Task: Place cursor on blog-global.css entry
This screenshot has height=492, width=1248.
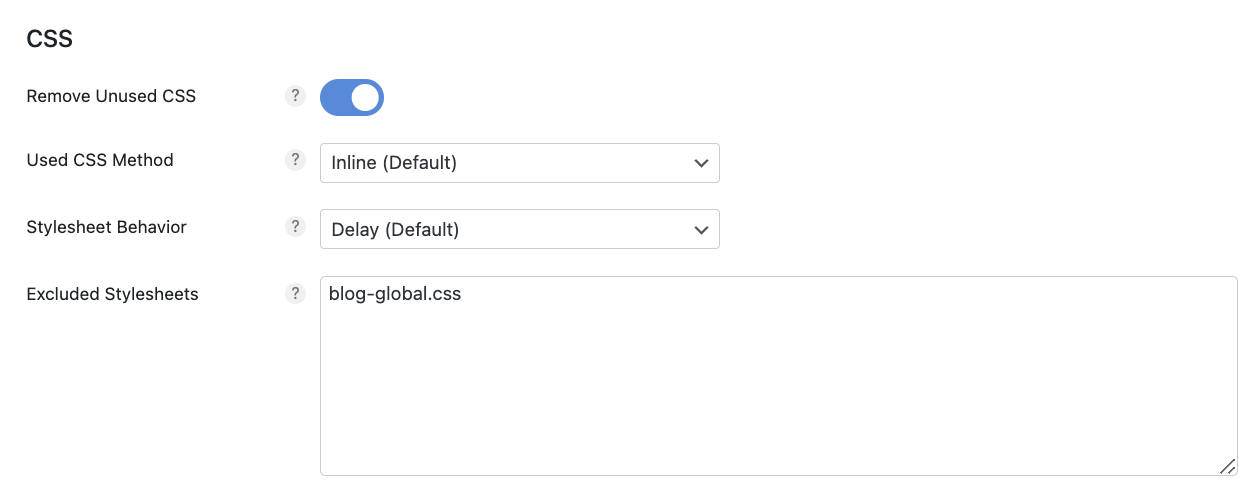Action: (395, 295)
